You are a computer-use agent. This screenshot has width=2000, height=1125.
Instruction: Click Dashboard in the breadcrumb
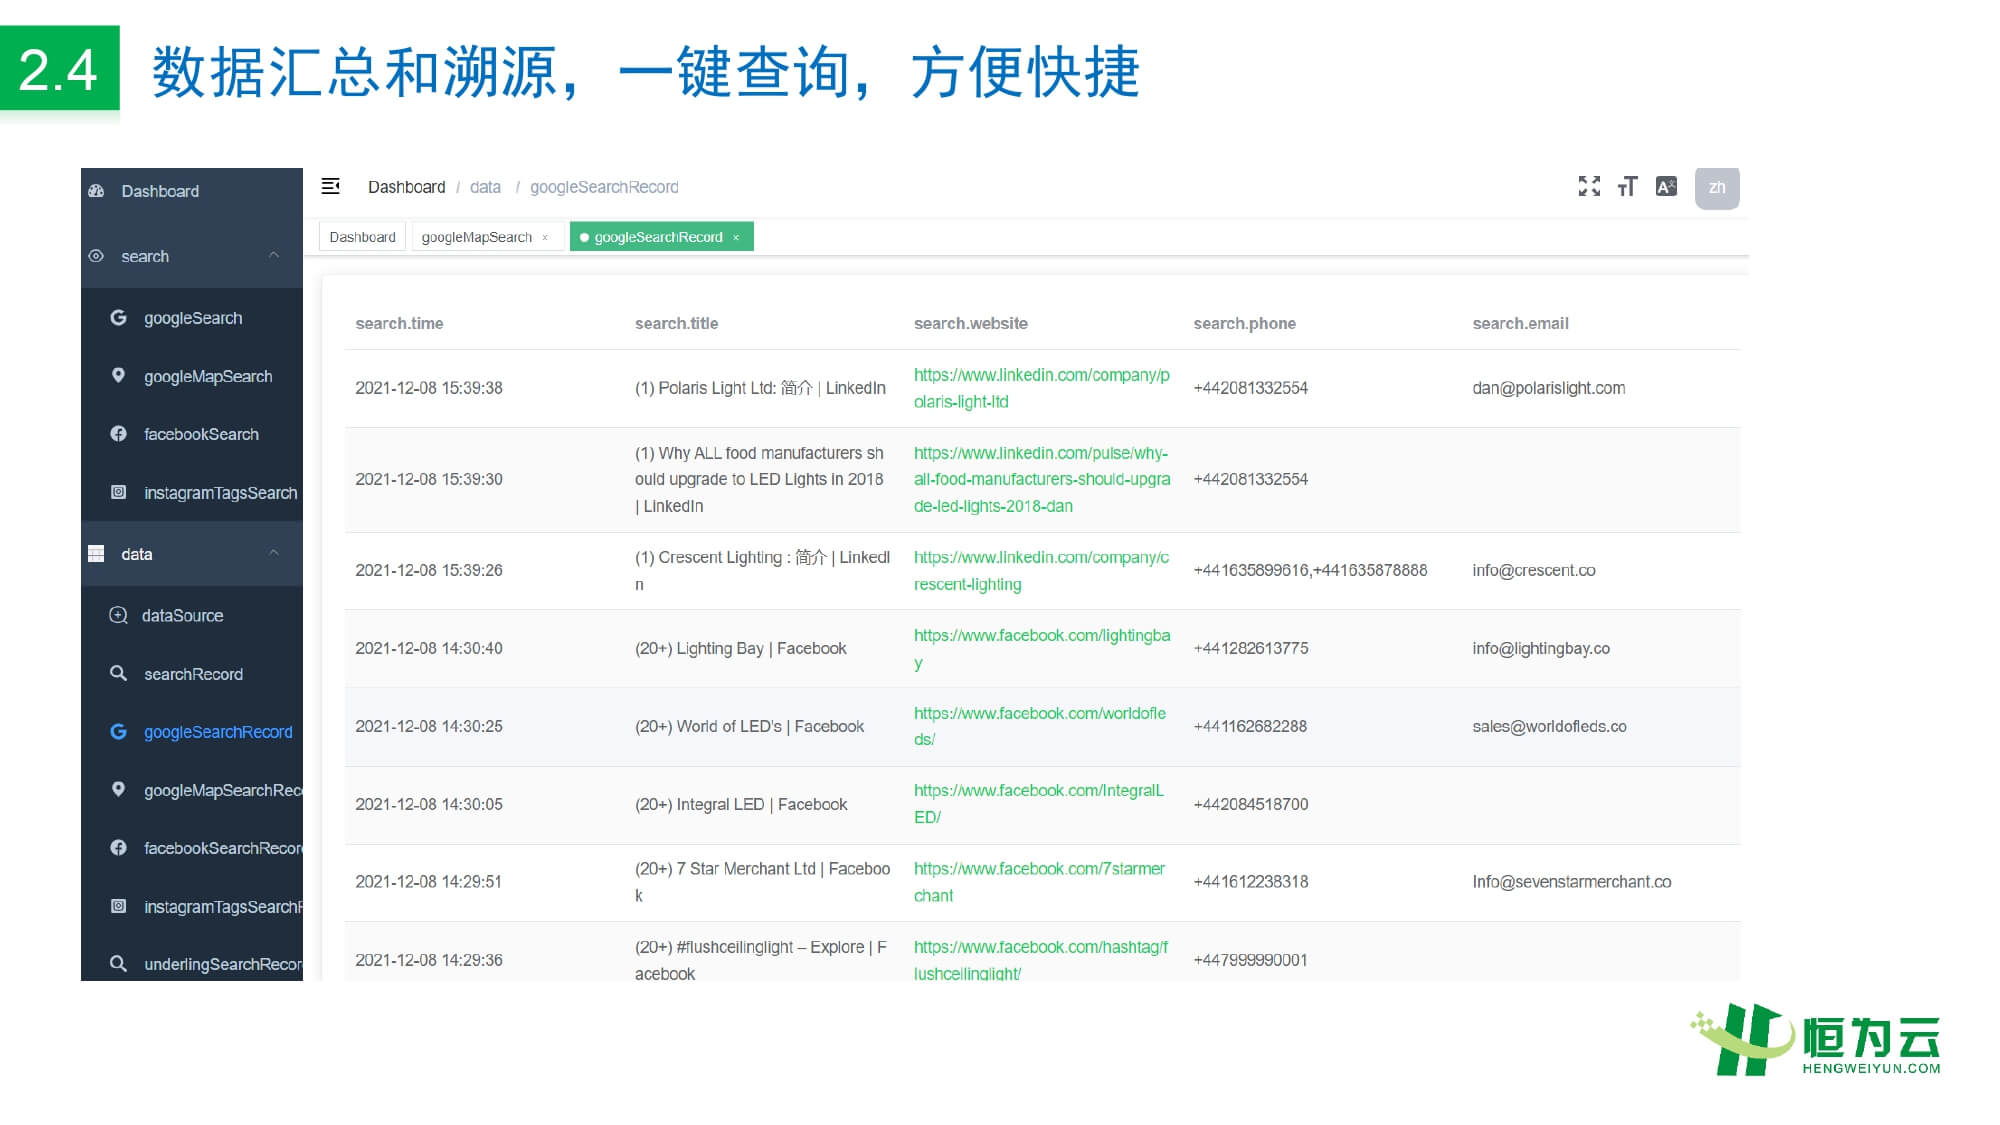pos(406,187)
